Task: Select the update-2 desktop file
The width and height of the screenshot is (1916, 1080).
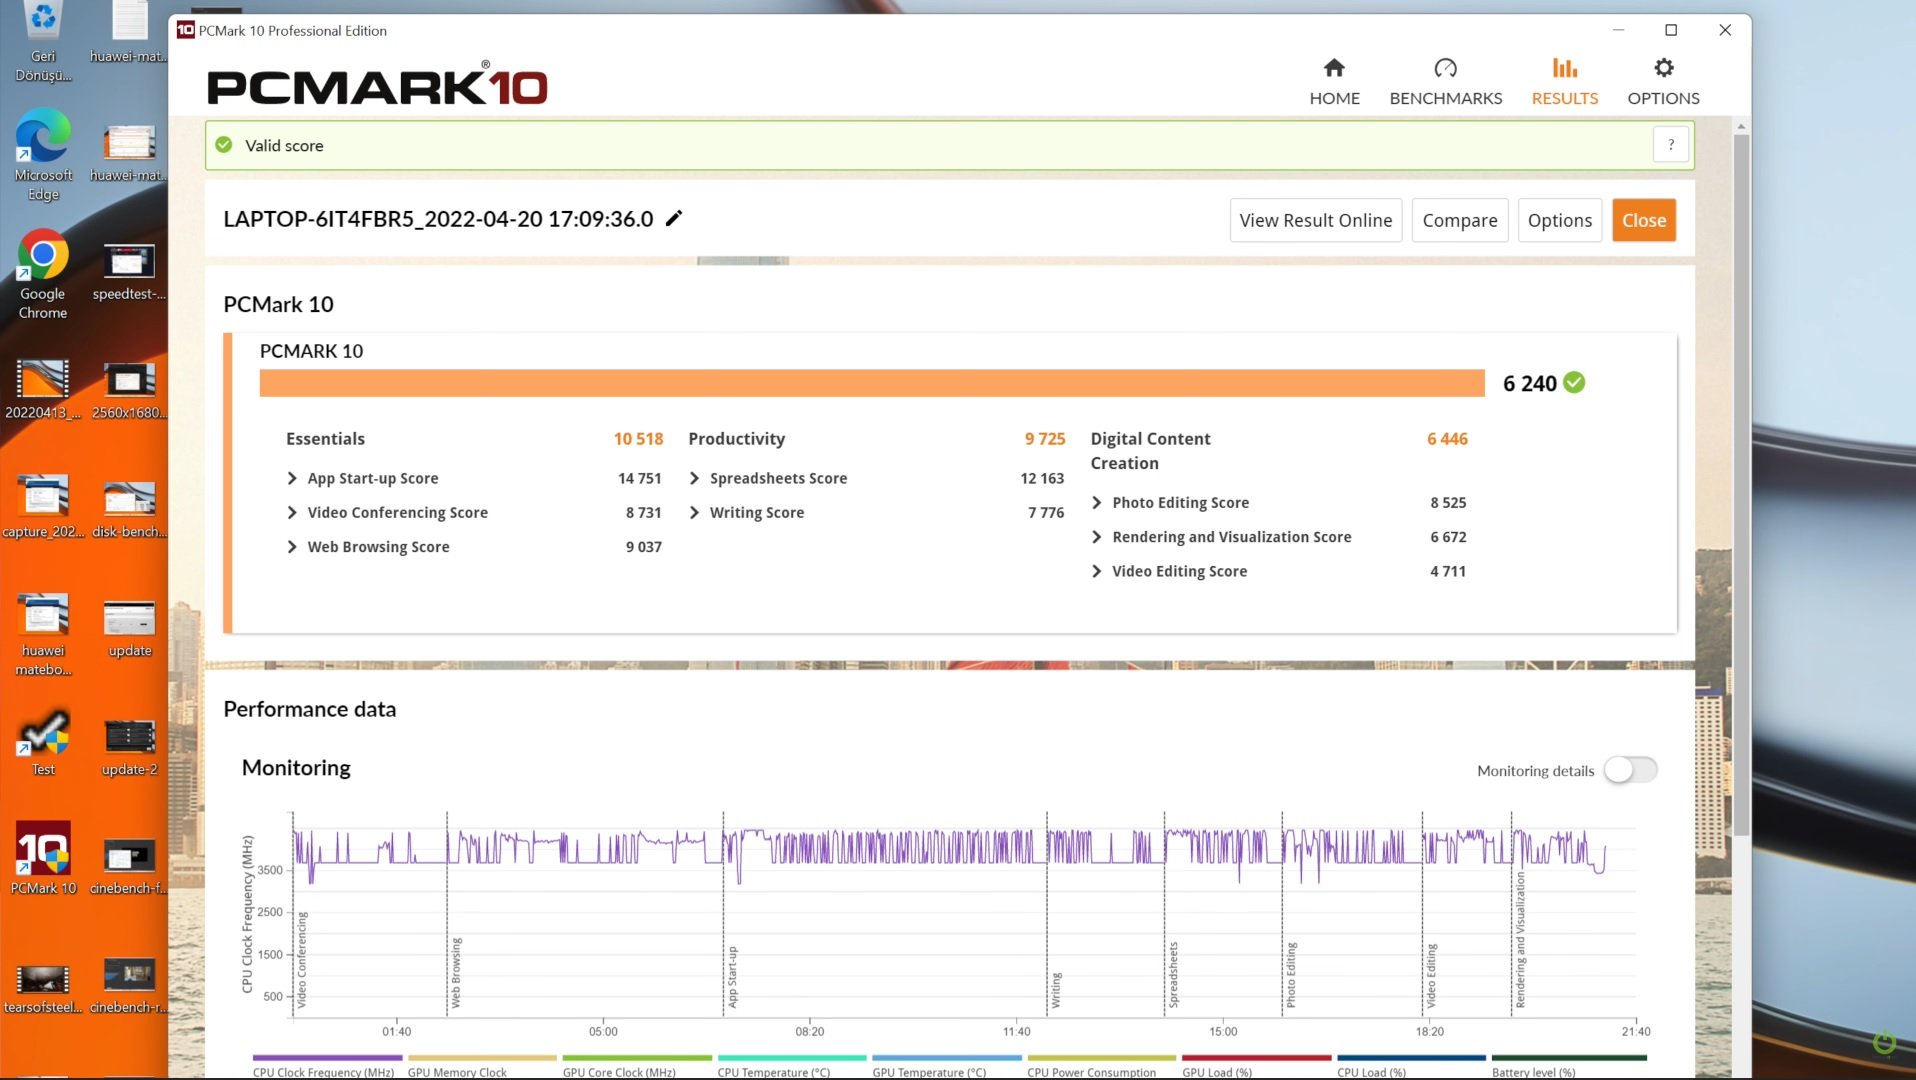Action: [x=129, y=747]
